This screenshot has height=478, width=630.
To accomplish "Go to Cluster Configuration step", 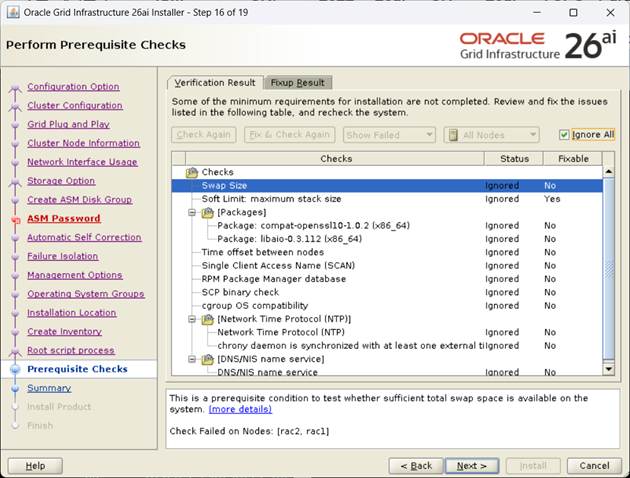I will click(75, 106).
